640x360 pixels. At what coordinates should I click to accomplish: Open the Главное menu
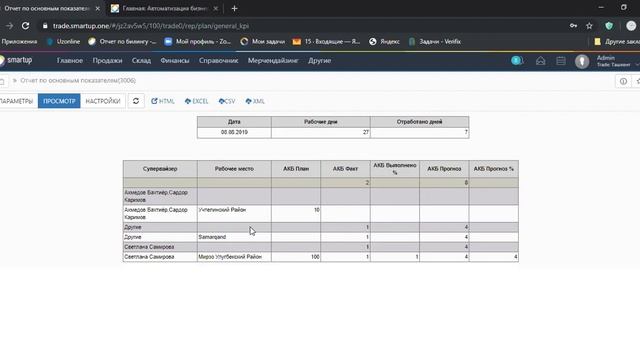[x=70, y=60]
